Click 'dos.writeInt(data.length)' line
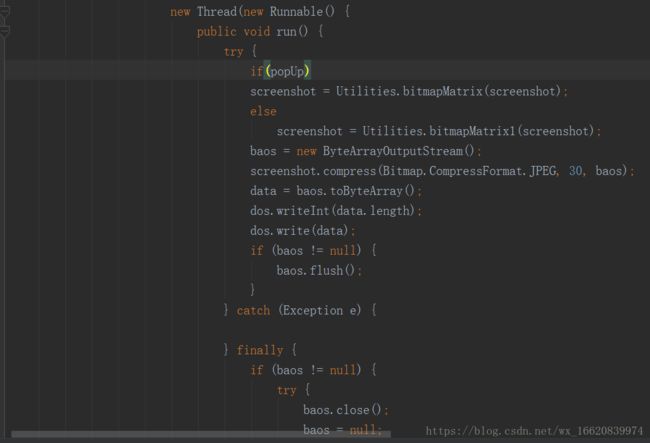Image resolution: width=650 pixels, height=443 pixels. point(336,211)
